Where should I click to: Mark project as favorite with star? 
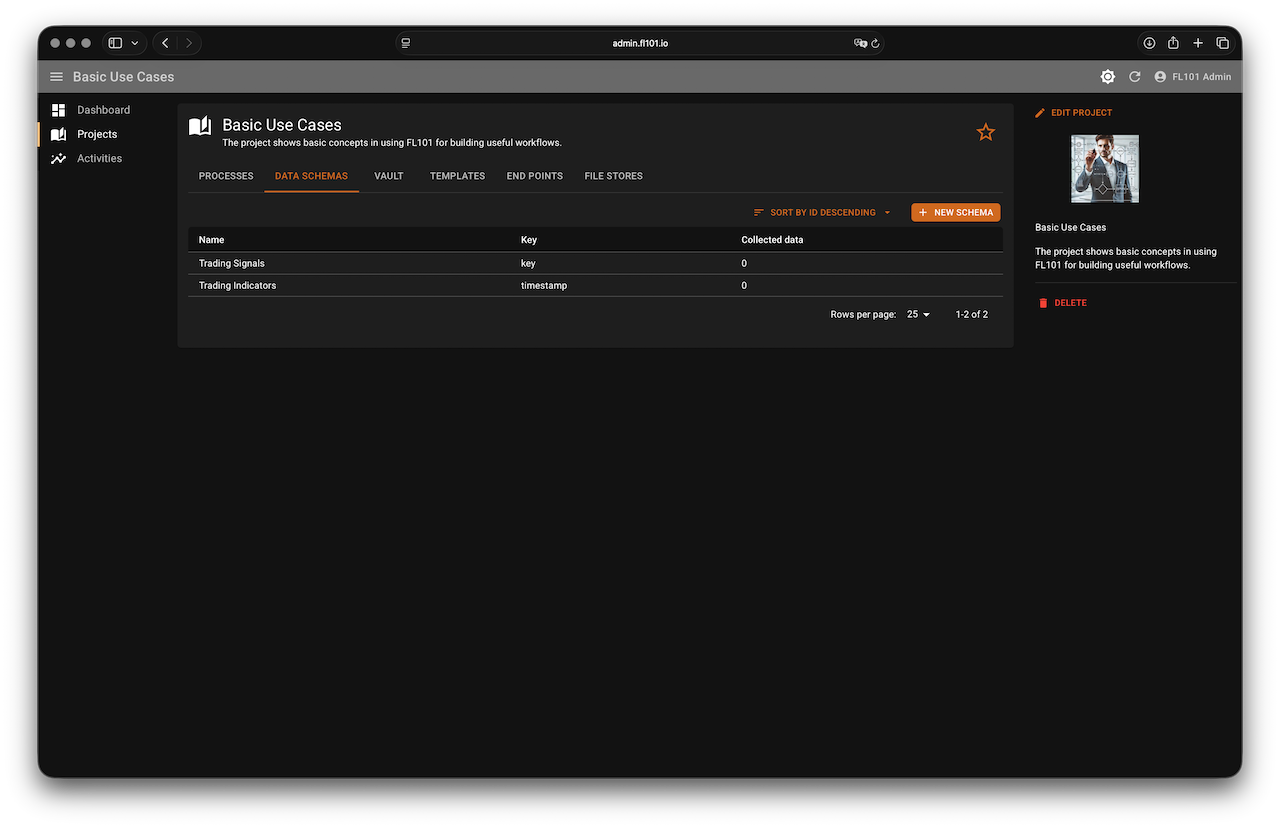[985, 132]
